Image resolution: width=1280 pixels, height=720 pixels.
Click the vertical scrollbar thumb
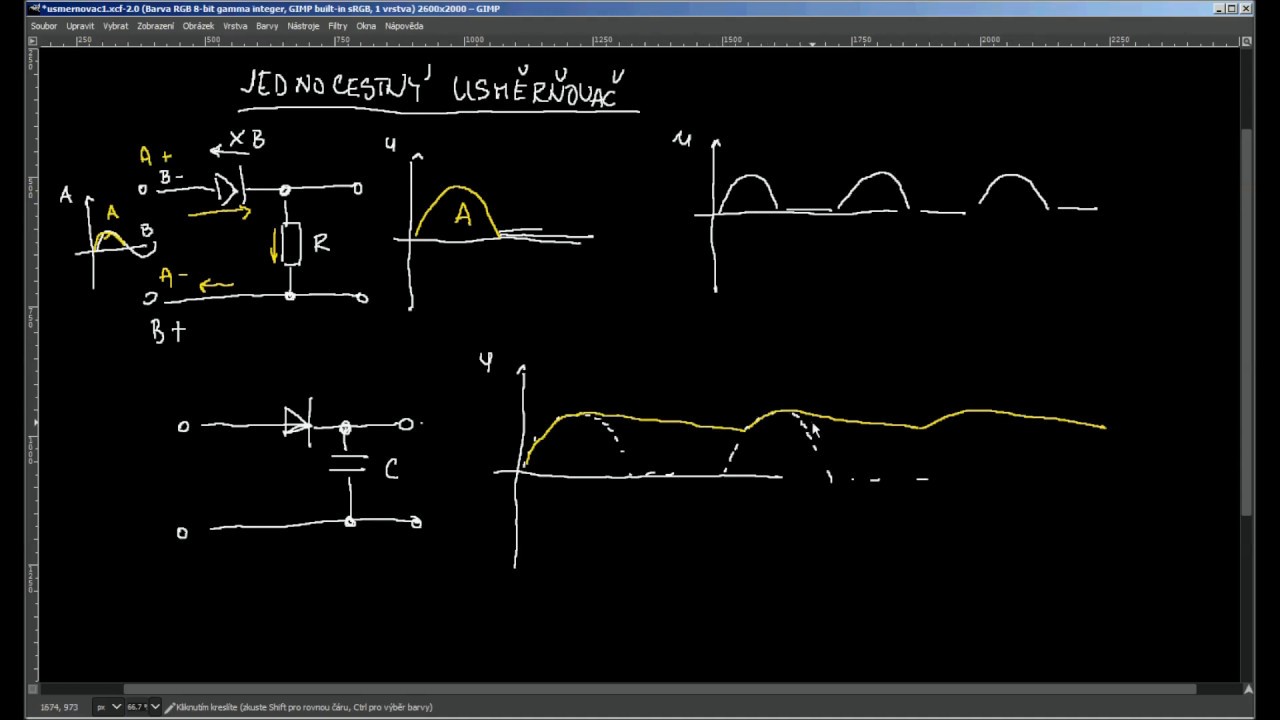[1247, 322]
